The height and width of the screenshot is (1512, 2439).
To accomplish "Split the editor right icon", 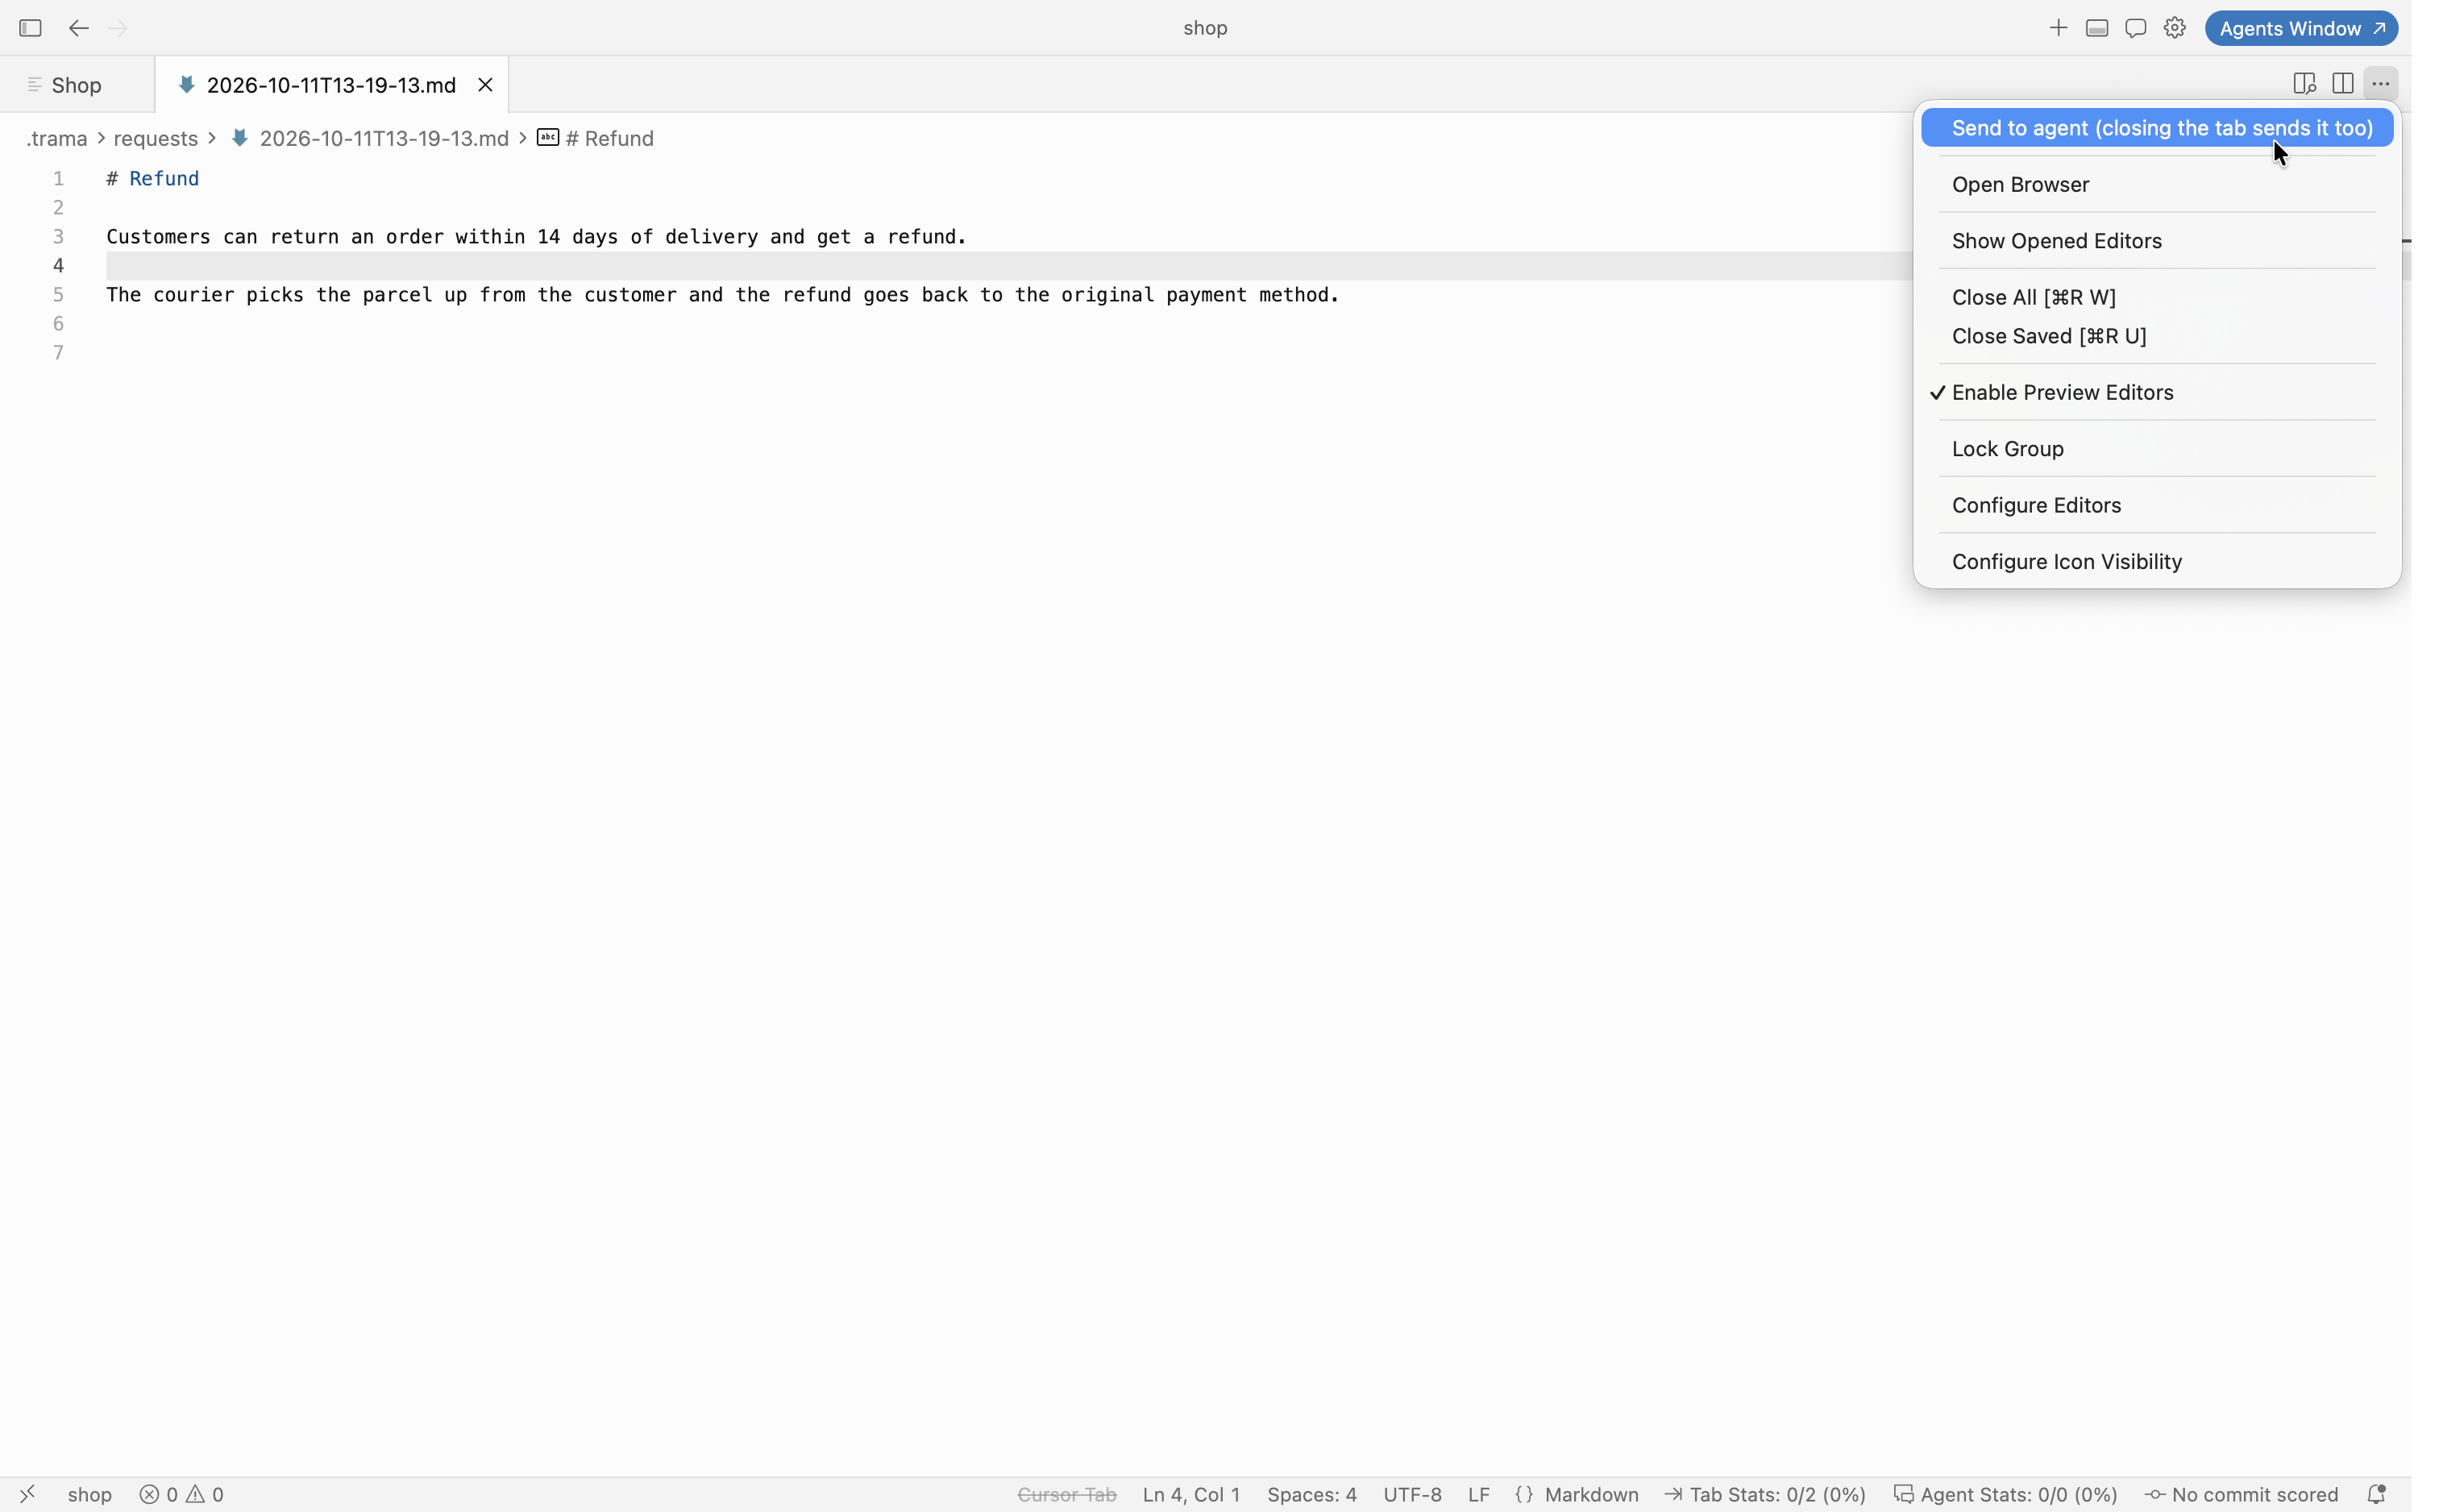I will pos(2342,84).
